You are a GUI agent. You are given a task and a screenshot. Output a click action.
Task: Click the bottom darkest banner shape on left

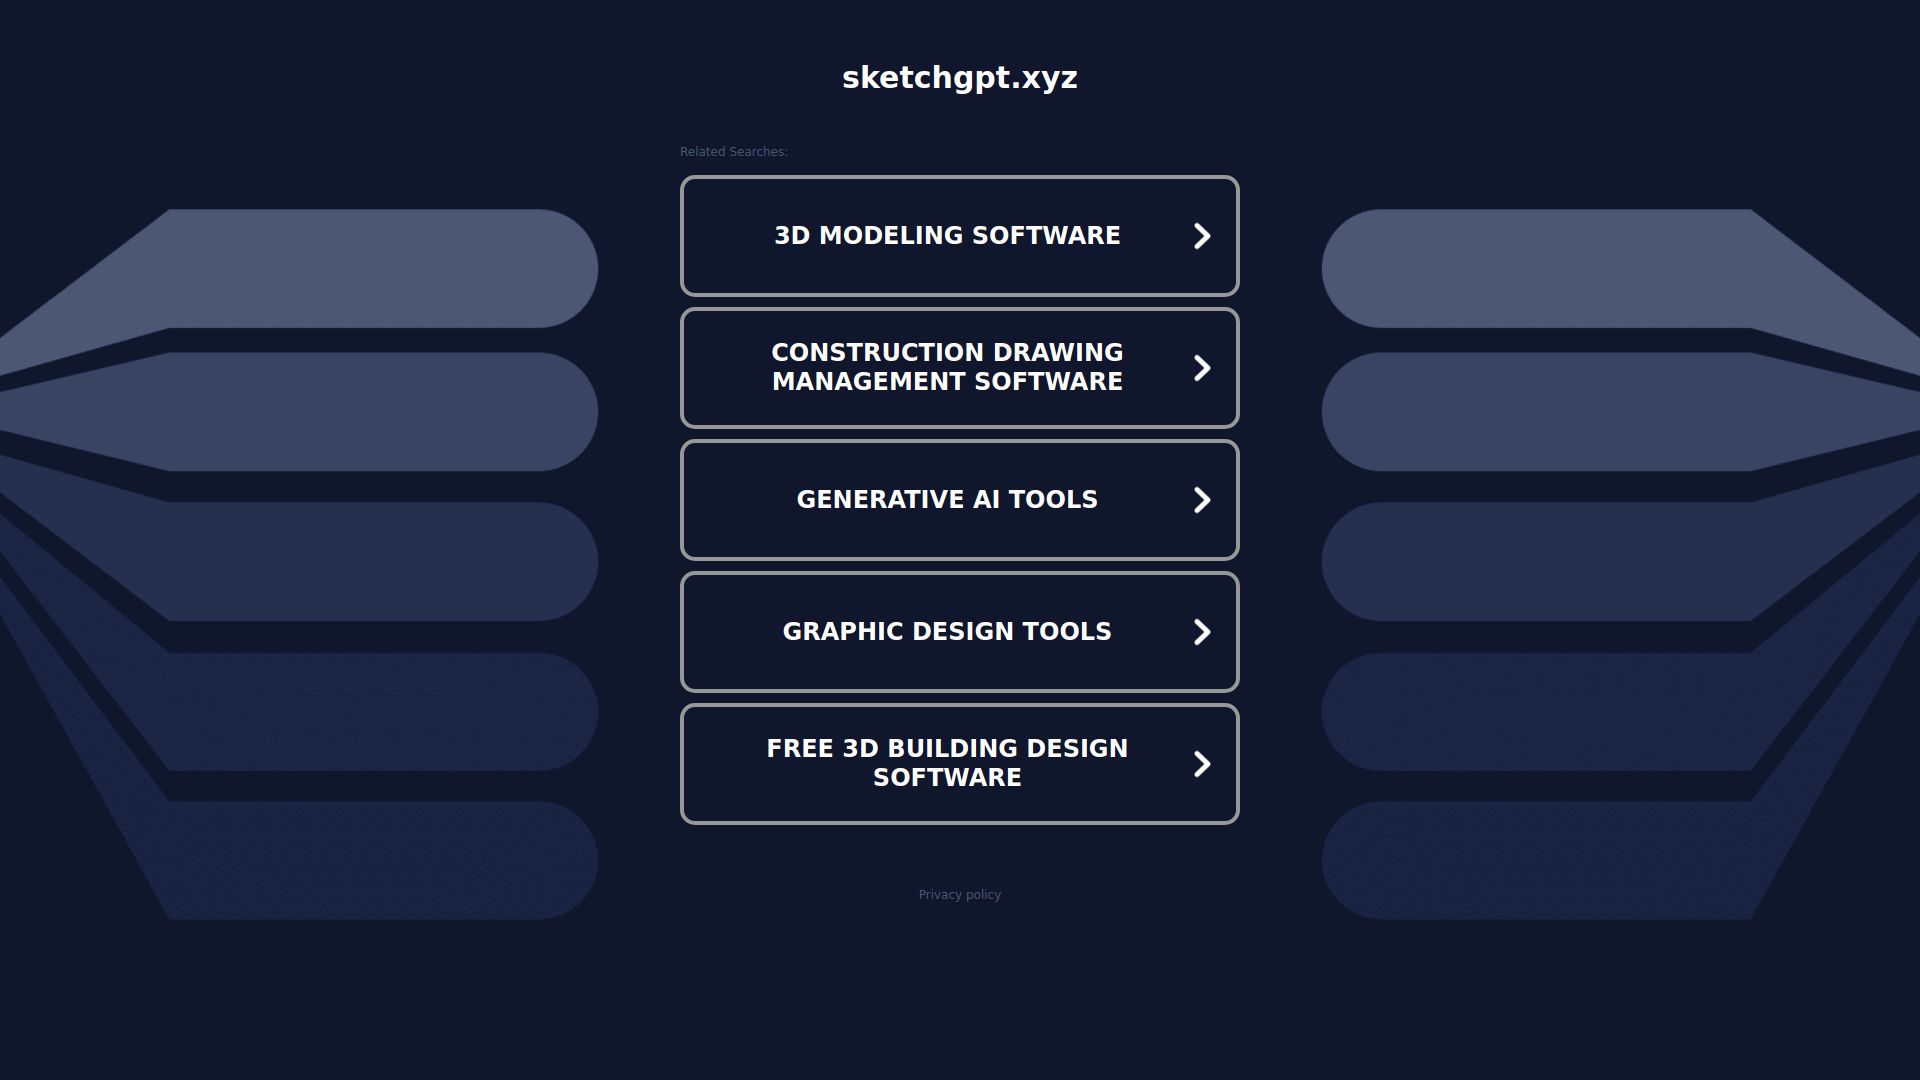pos(380,860)
